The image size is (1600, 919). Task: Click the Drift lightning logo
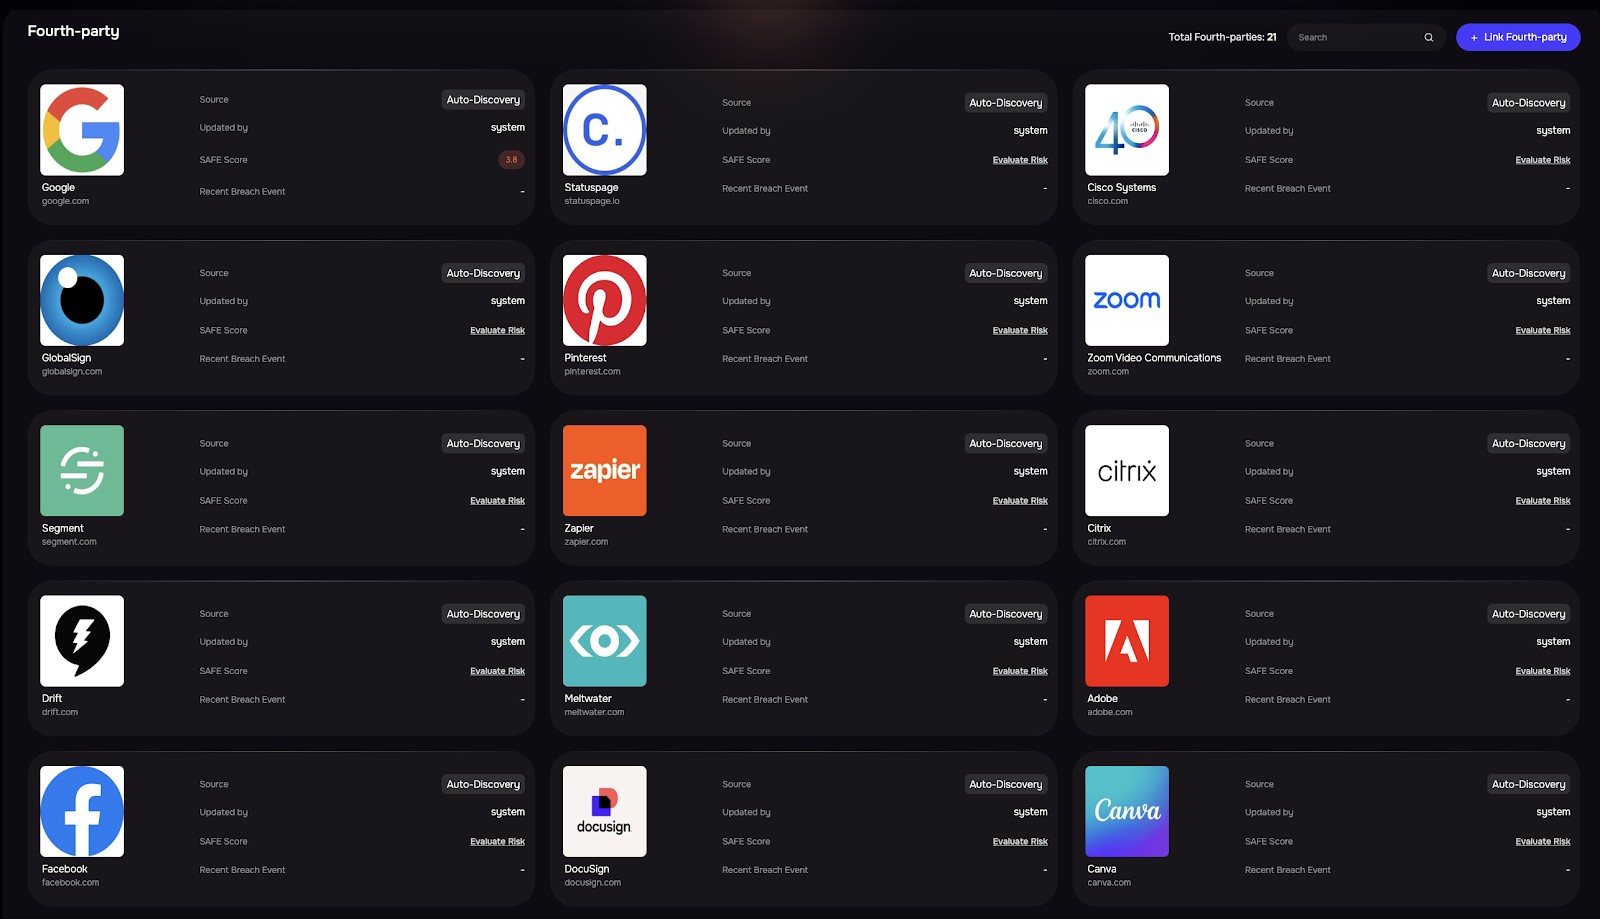(x=82, y=641)
